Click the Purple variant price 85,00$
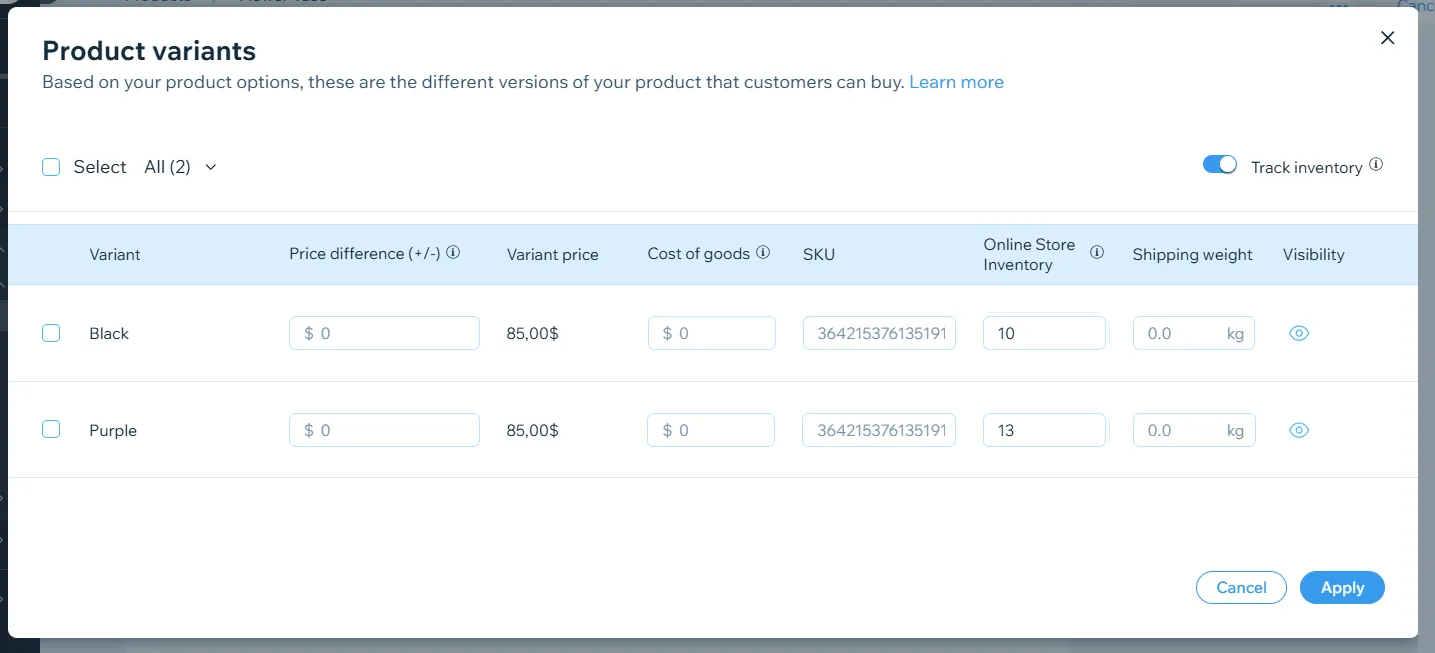 point(532,431)
